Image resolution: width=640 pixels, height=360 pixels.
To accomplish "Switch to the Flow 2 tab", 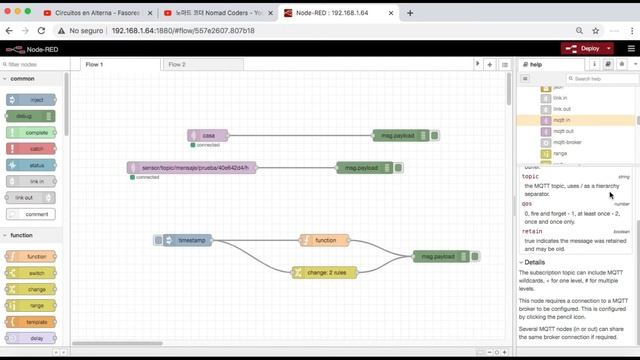I will 203,64.
